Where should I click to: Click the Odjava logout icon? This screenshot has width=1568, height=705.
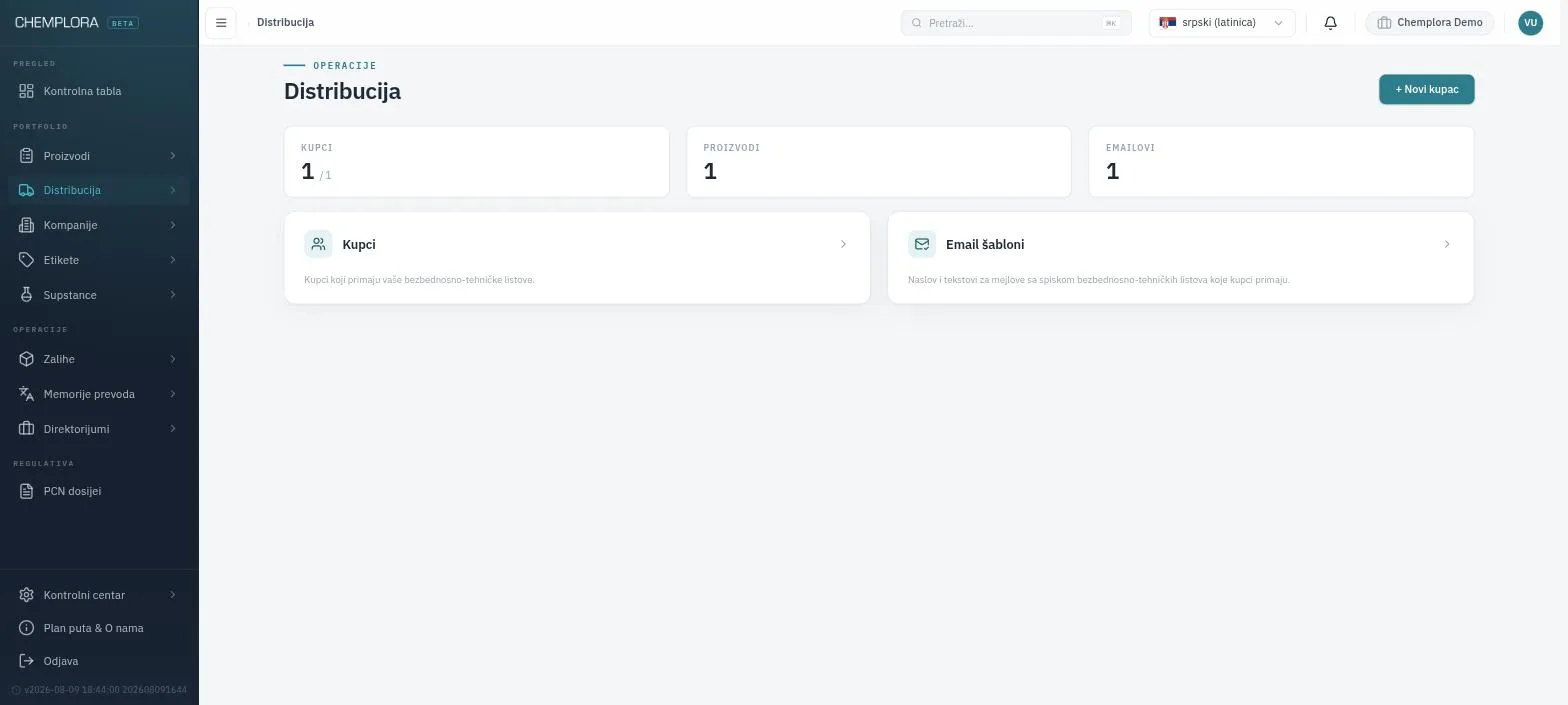[x=27, y=661]
